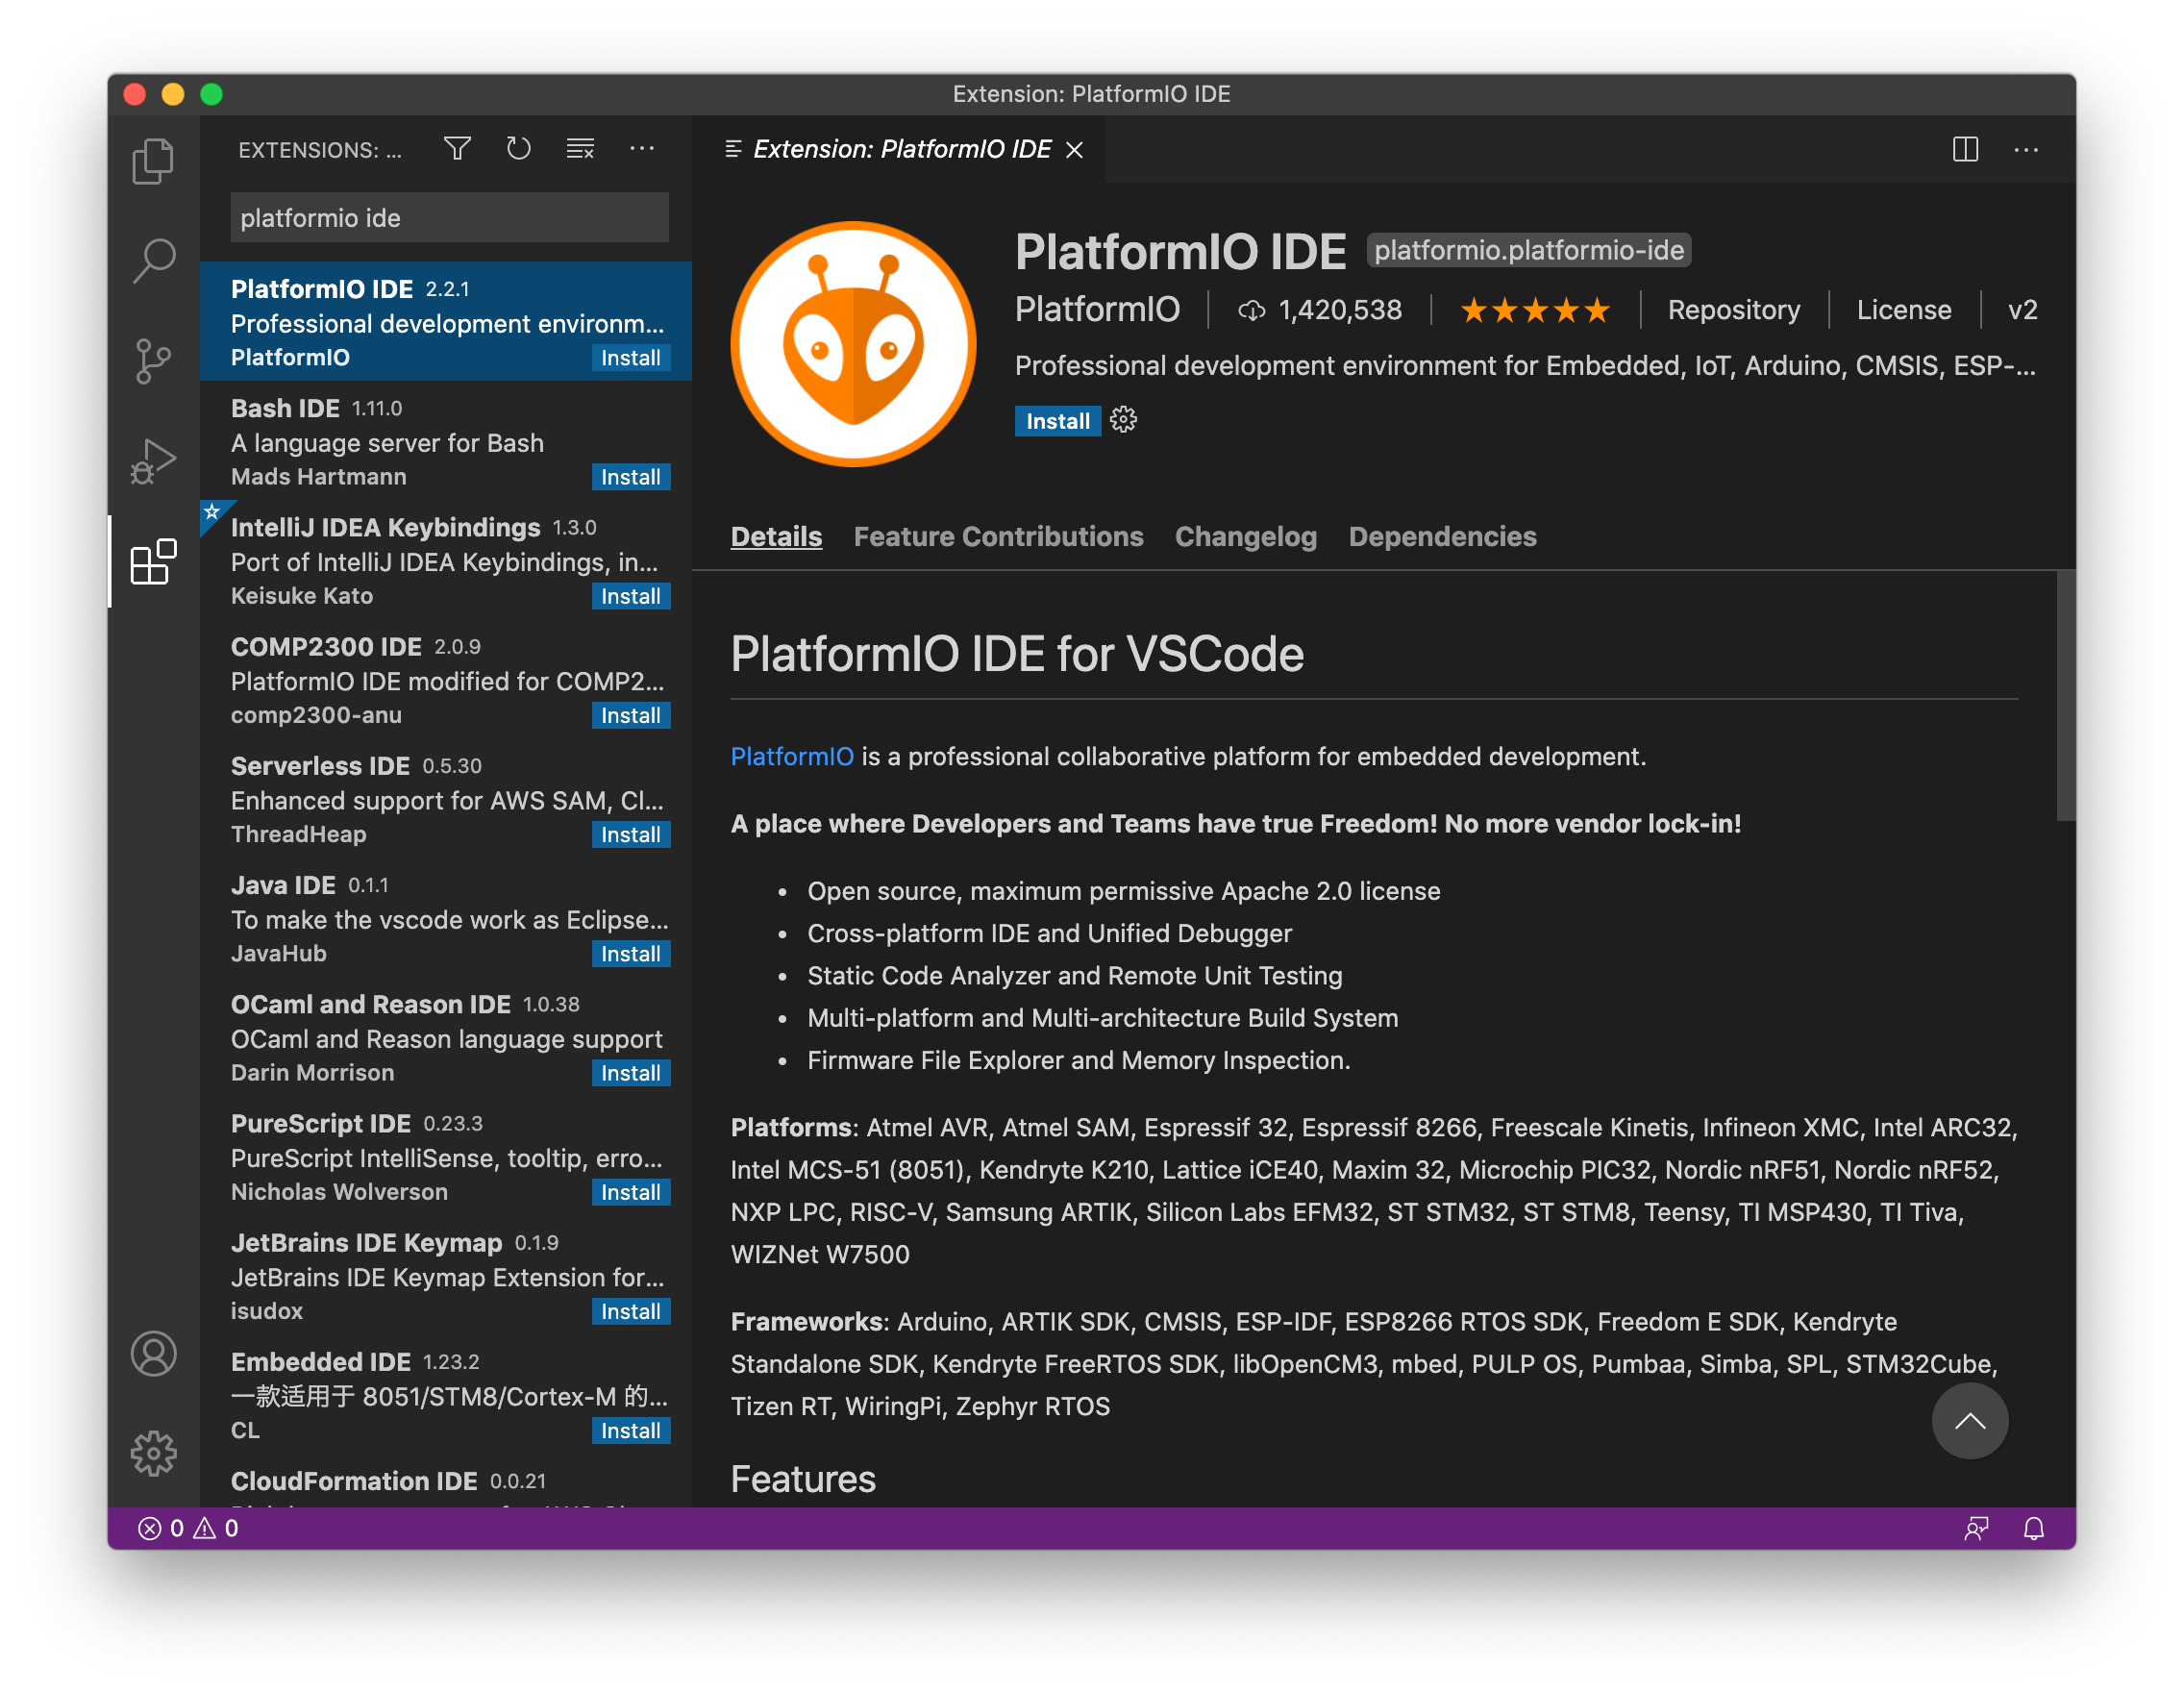The height and width of the screenshot is (1692, 2184).
Task: Clear extensions search results icon
Action: click(x=580, y=149)
